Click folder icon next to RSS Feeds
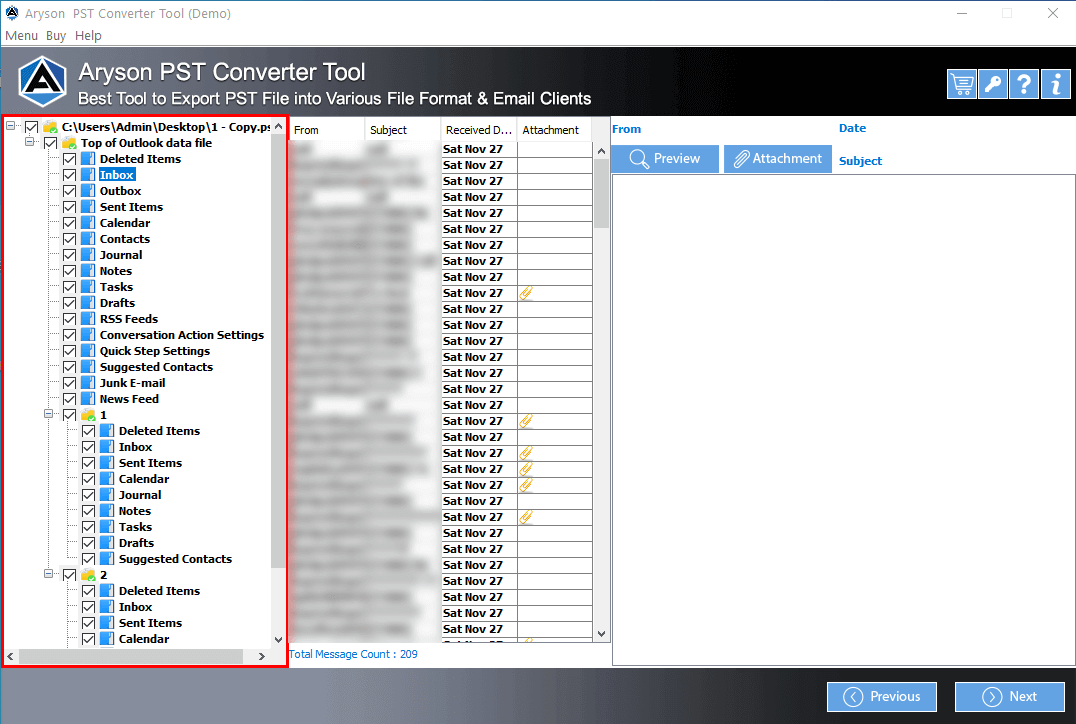Screen dimensions: 1076x724 (x=88, y=318)
